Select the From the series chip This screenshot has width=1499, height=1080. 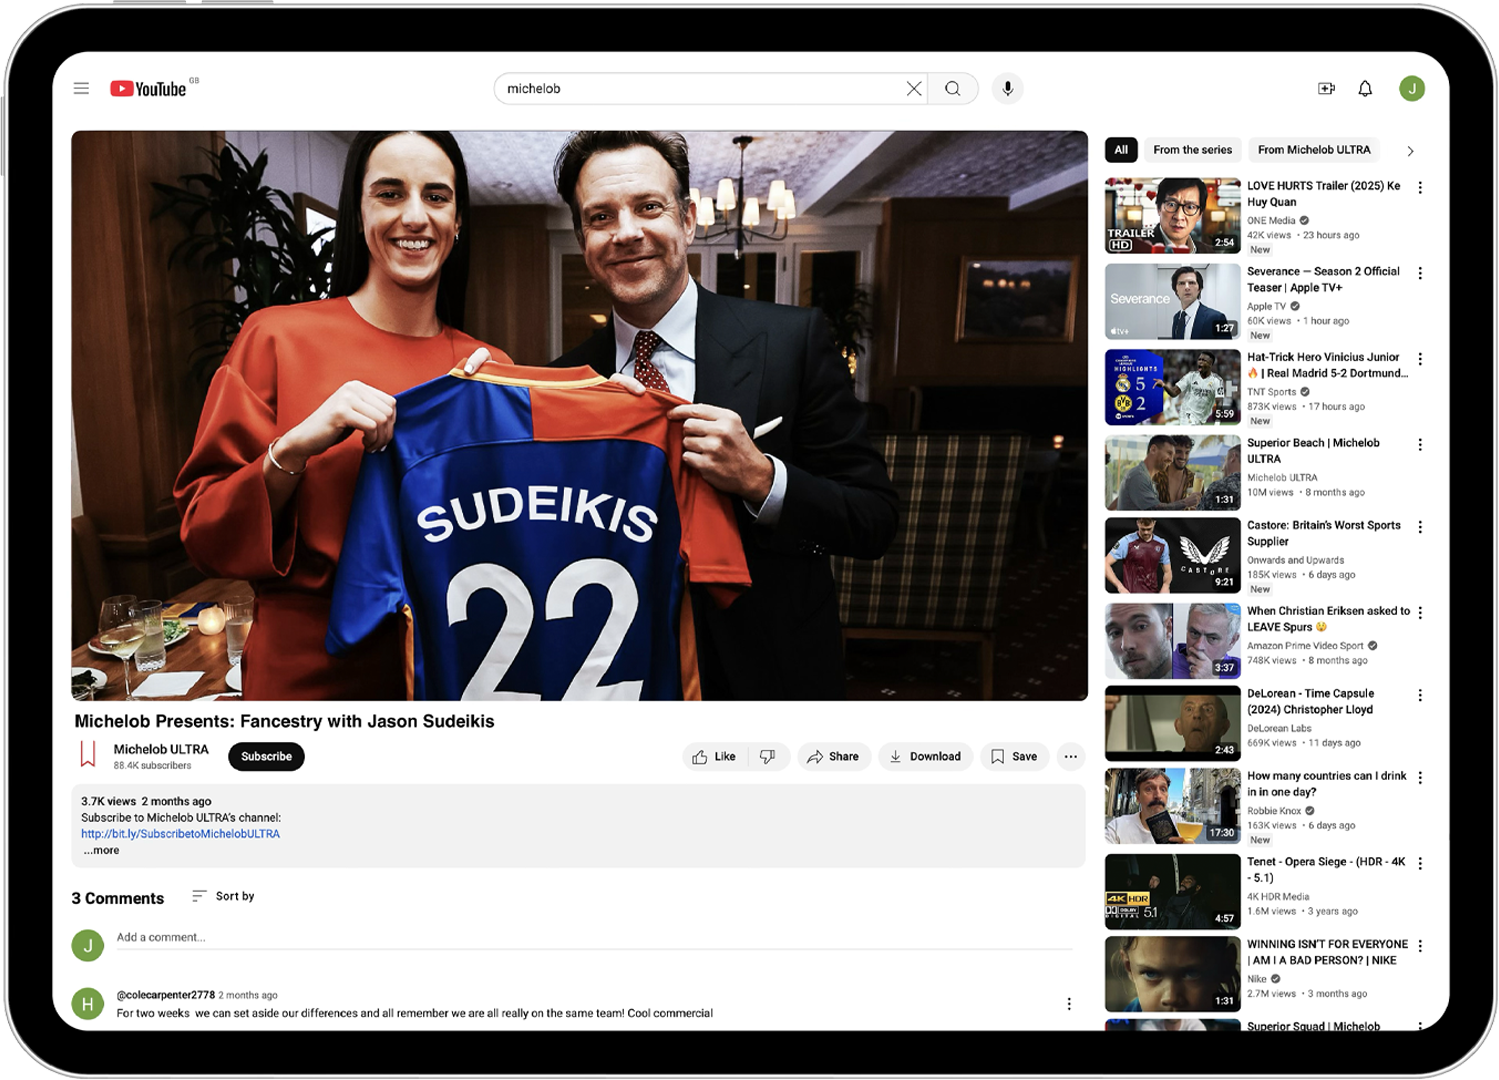click(x=1192, y=150)
